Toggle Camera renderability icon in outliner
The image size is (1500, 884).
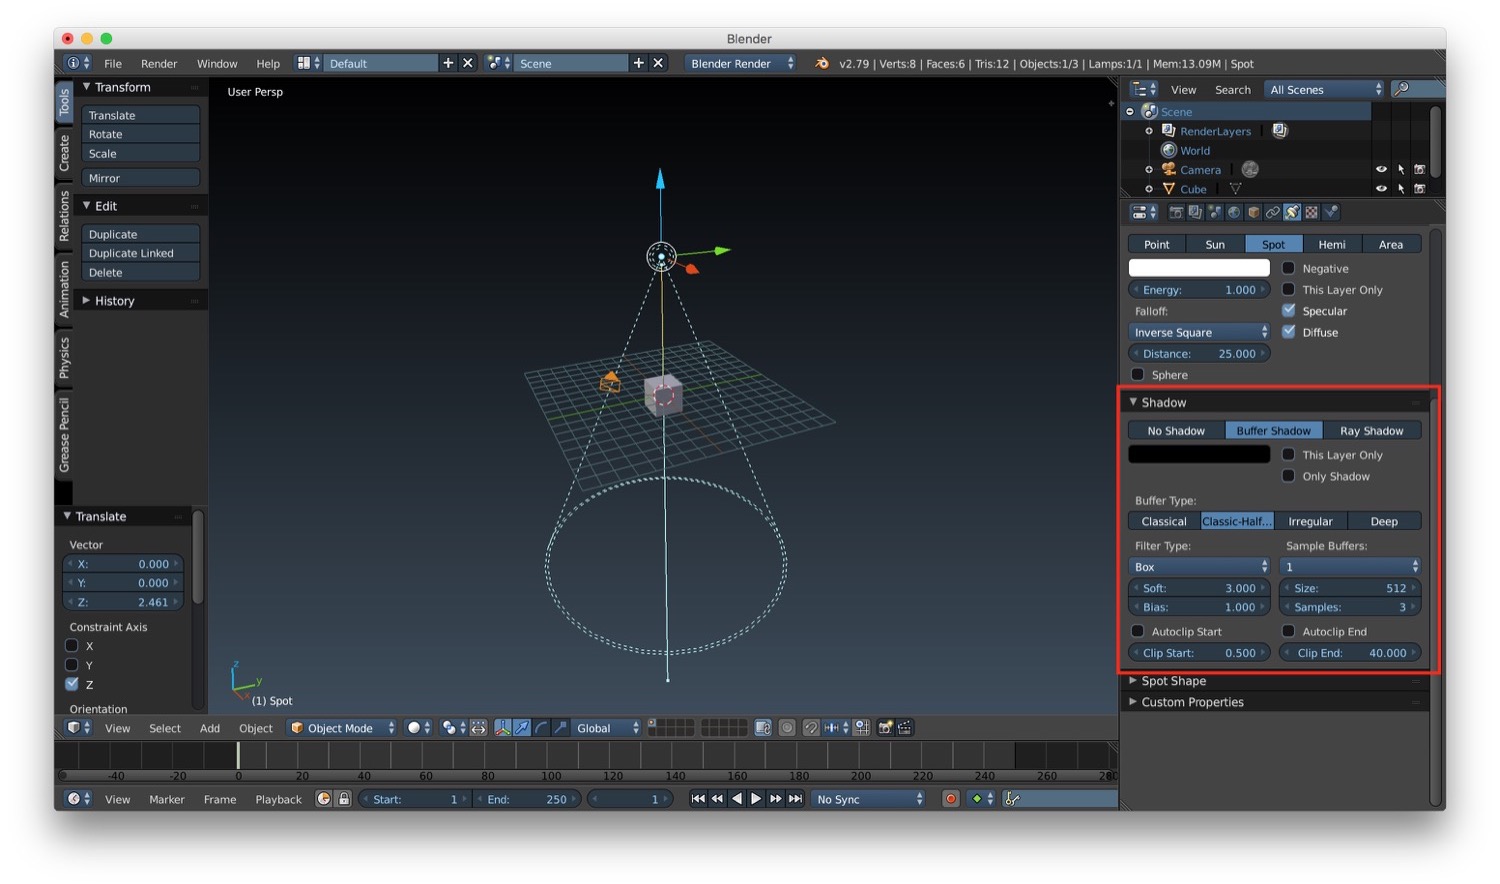(x=1419, y=170)
